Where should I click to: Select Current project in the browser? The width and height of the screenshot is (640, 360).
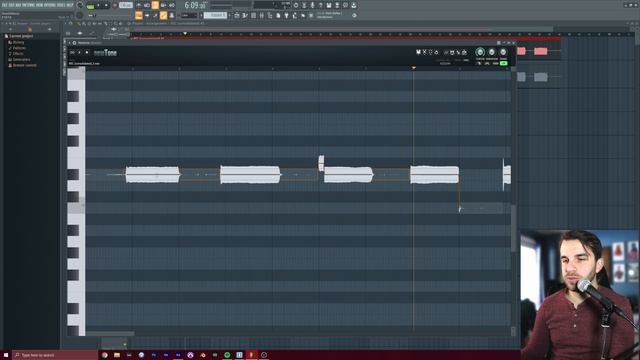tap(20, 36)
